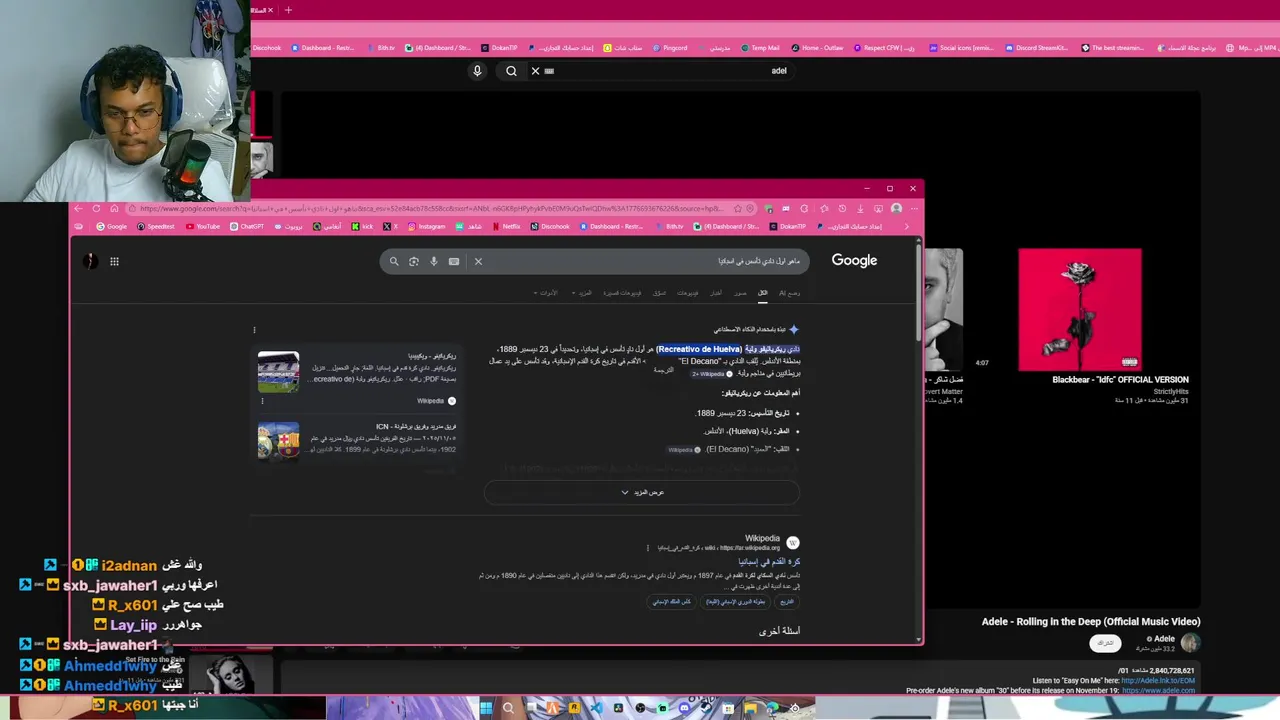Viewport: 1280px width, 720px height.
Task: Open three-dot options for the Wikipedia result
Action: click(647, 548)
